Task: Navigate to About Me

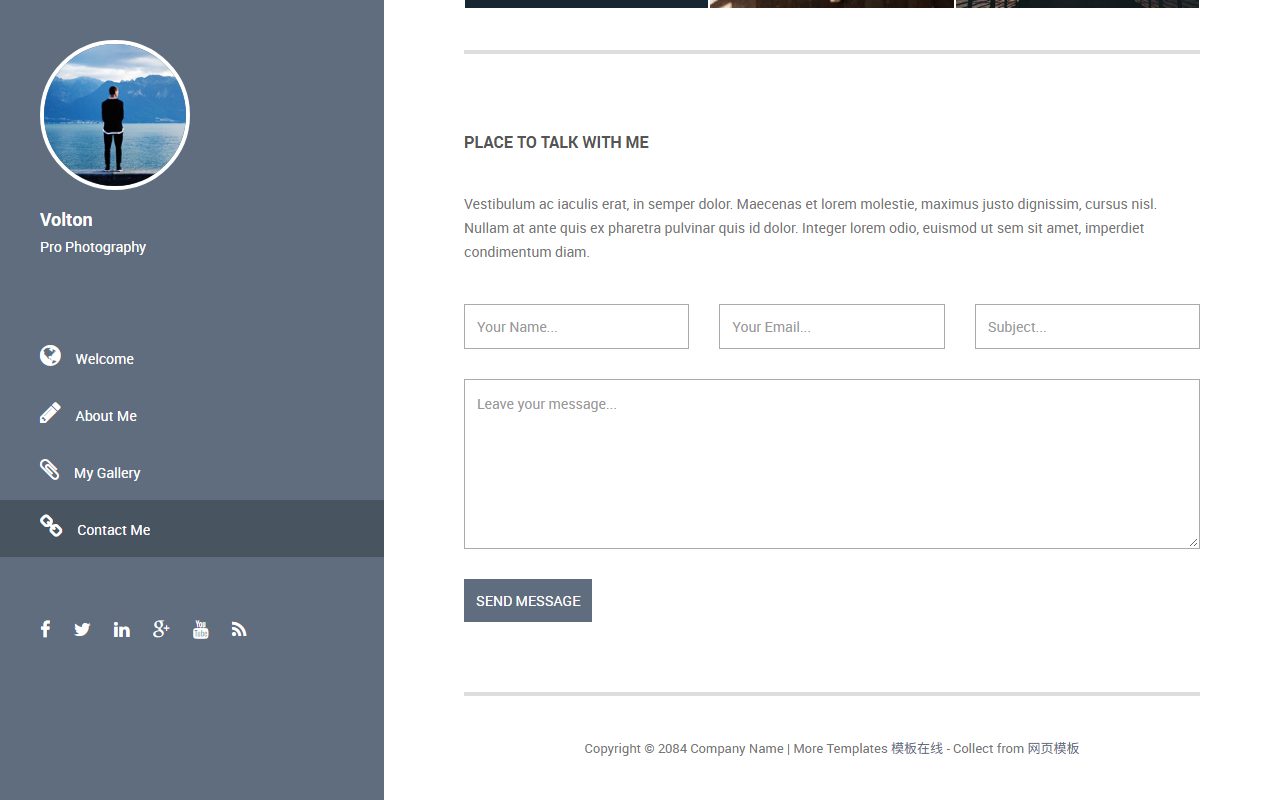Action: [x=192, y=415]
